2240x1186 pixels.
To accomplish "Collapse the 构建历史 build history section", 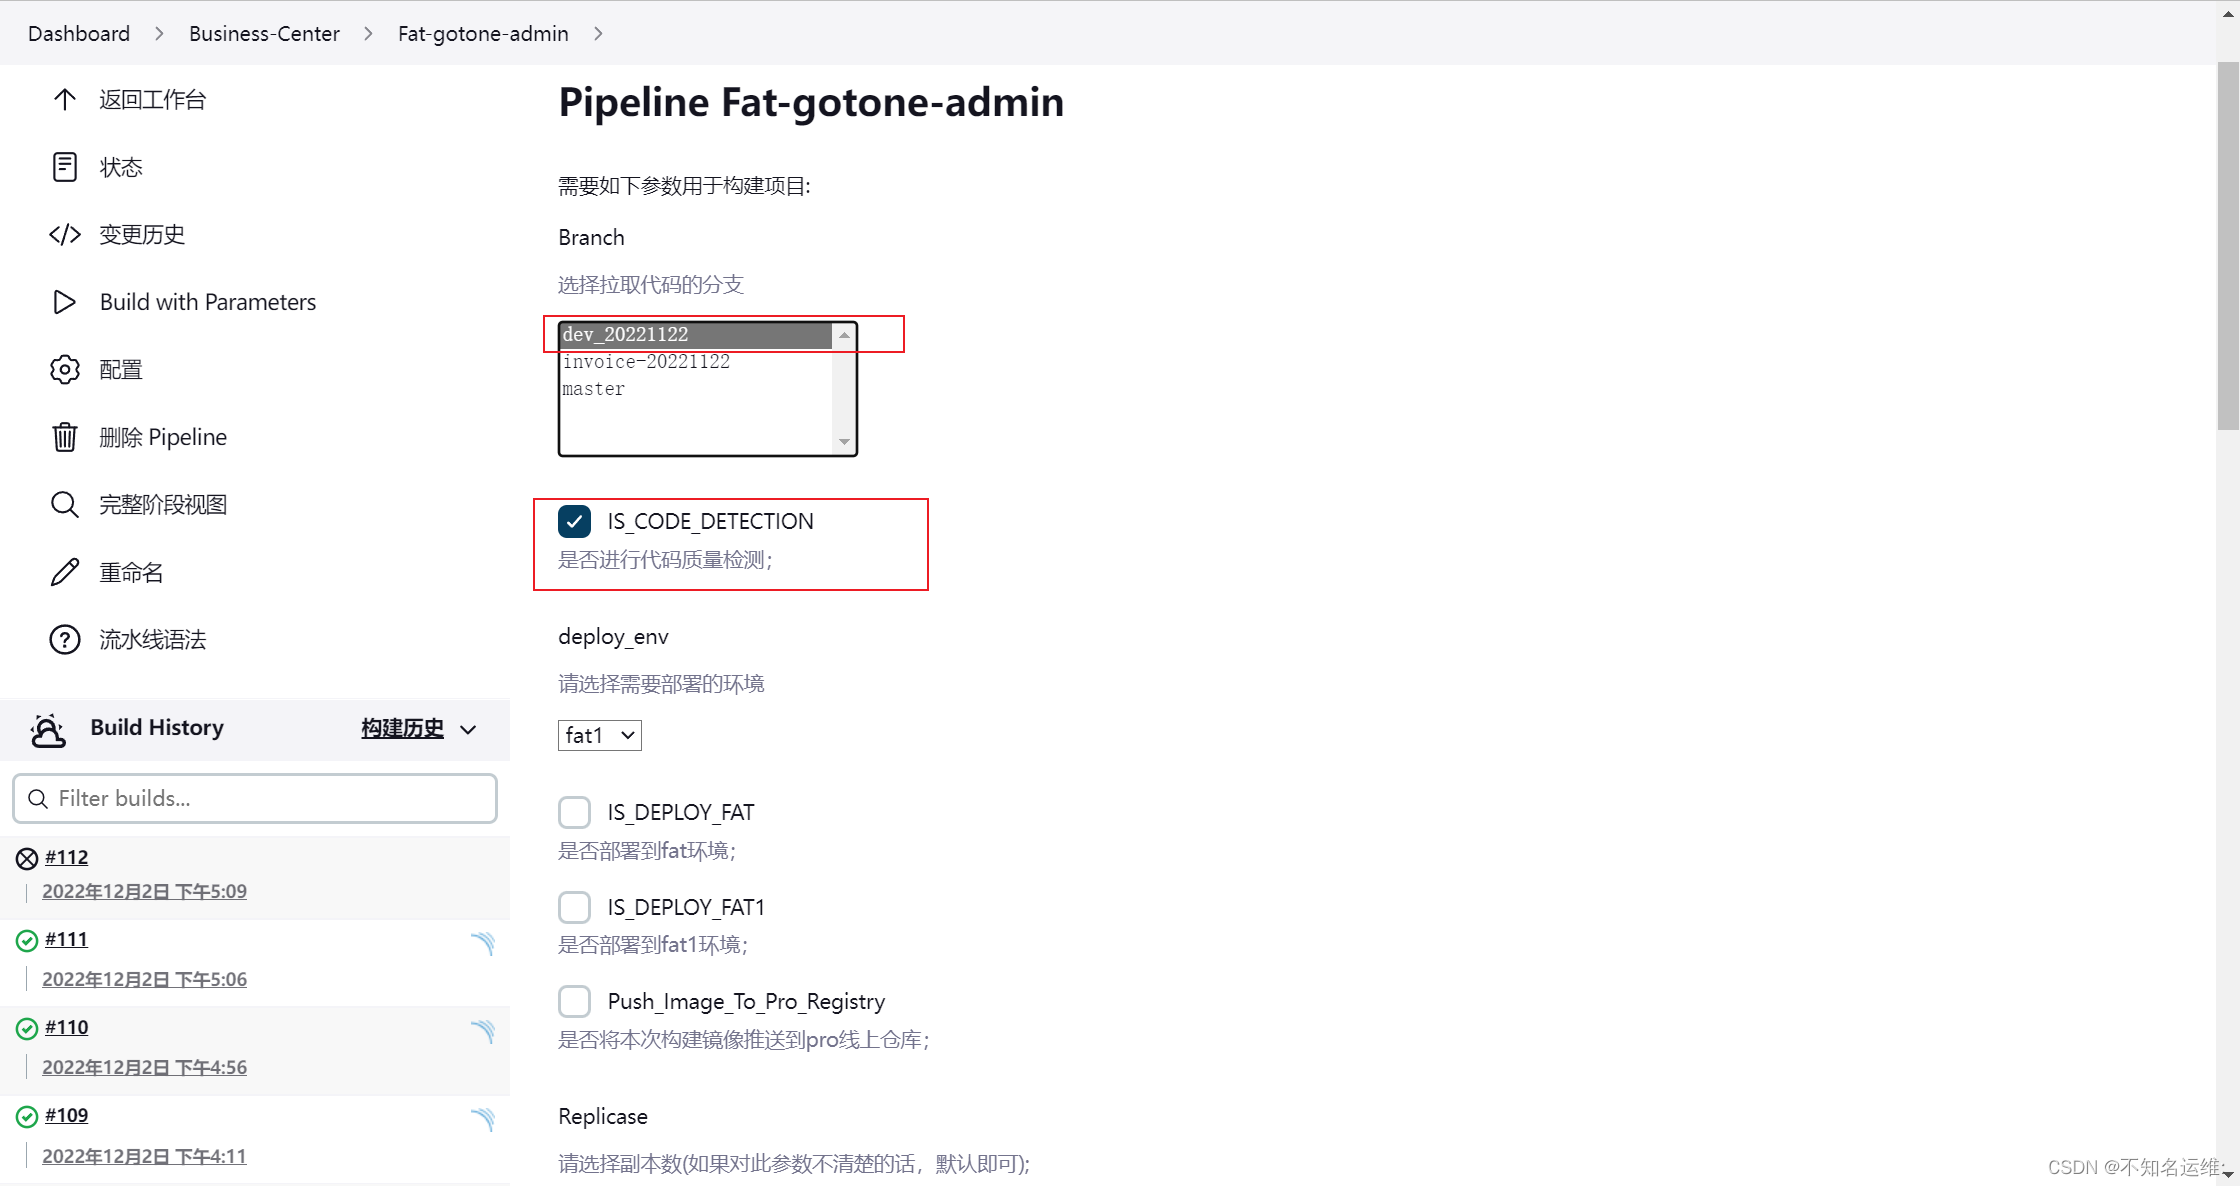I will [468, 729].
